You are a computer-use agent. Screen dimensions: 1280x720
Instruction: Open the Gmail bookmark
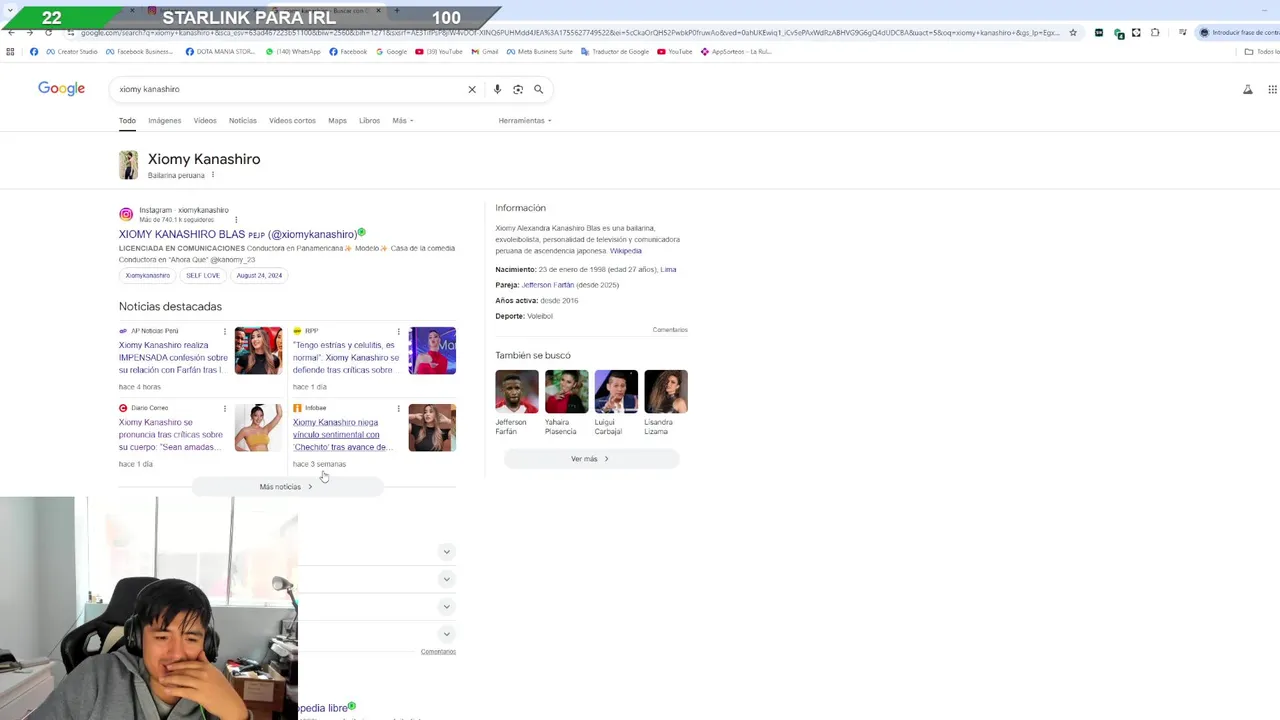[485, 51]
